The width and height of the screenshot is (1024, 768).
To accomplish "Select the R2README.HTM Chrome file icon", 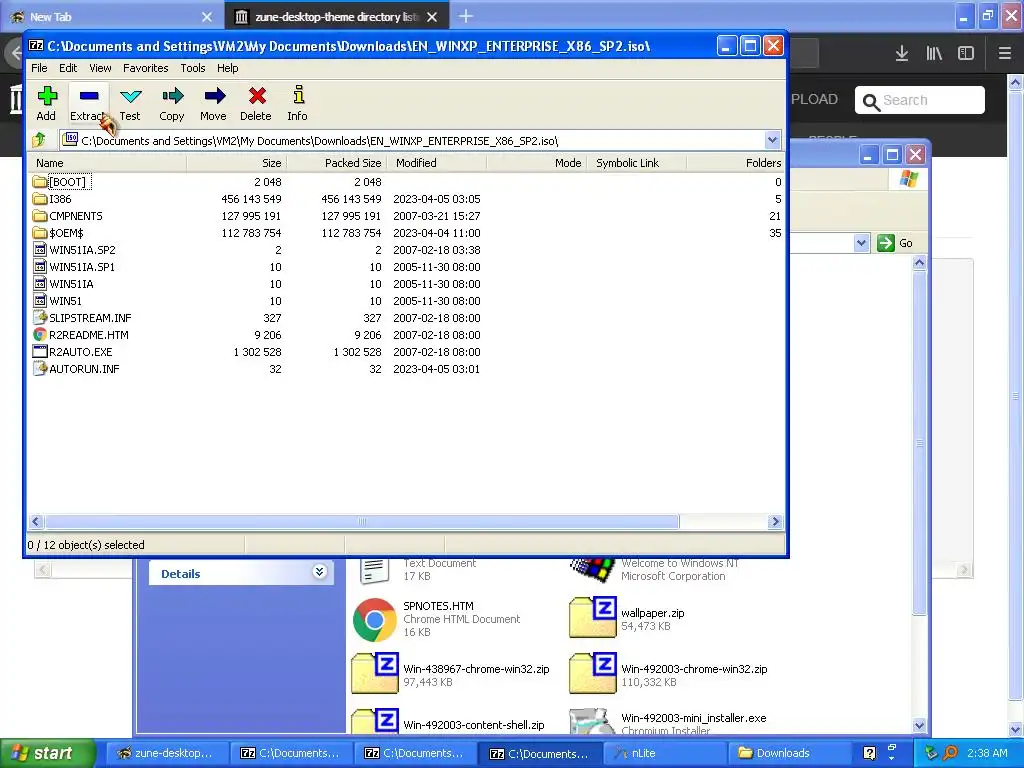I will (40, 334).
